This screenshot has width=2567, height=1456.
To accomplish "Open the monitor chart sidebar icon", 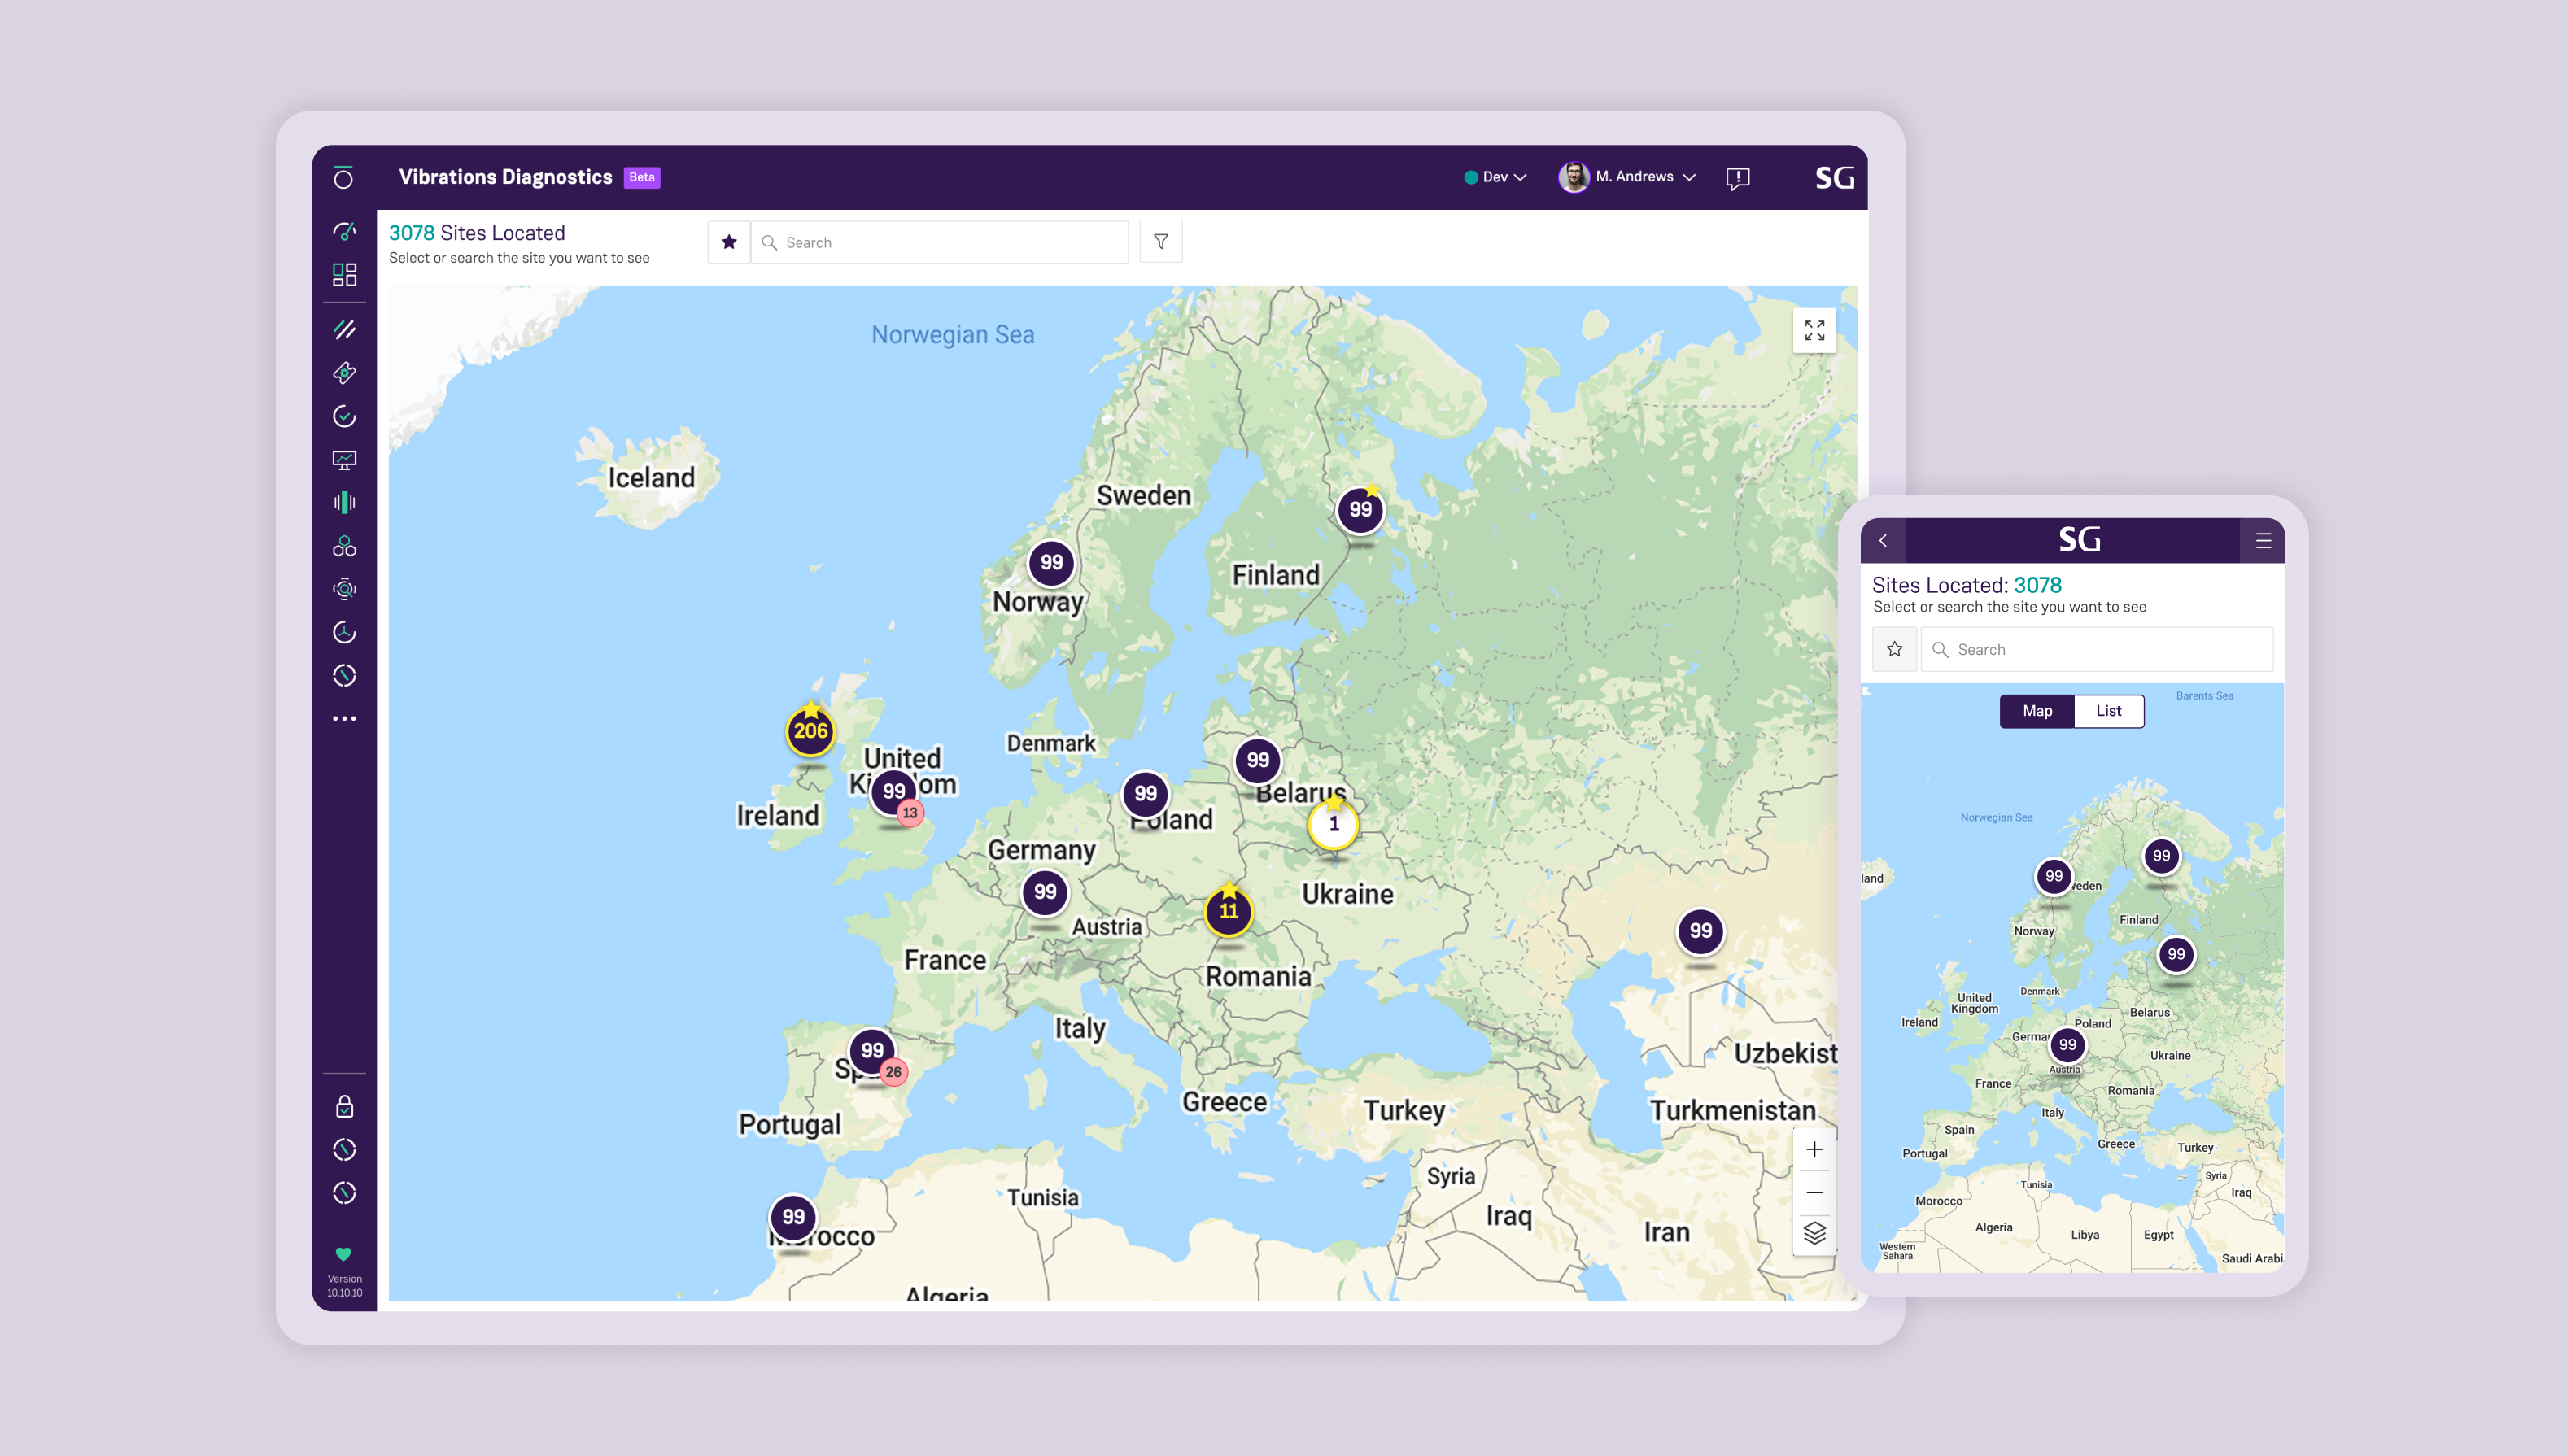I will tap(344, 460).
